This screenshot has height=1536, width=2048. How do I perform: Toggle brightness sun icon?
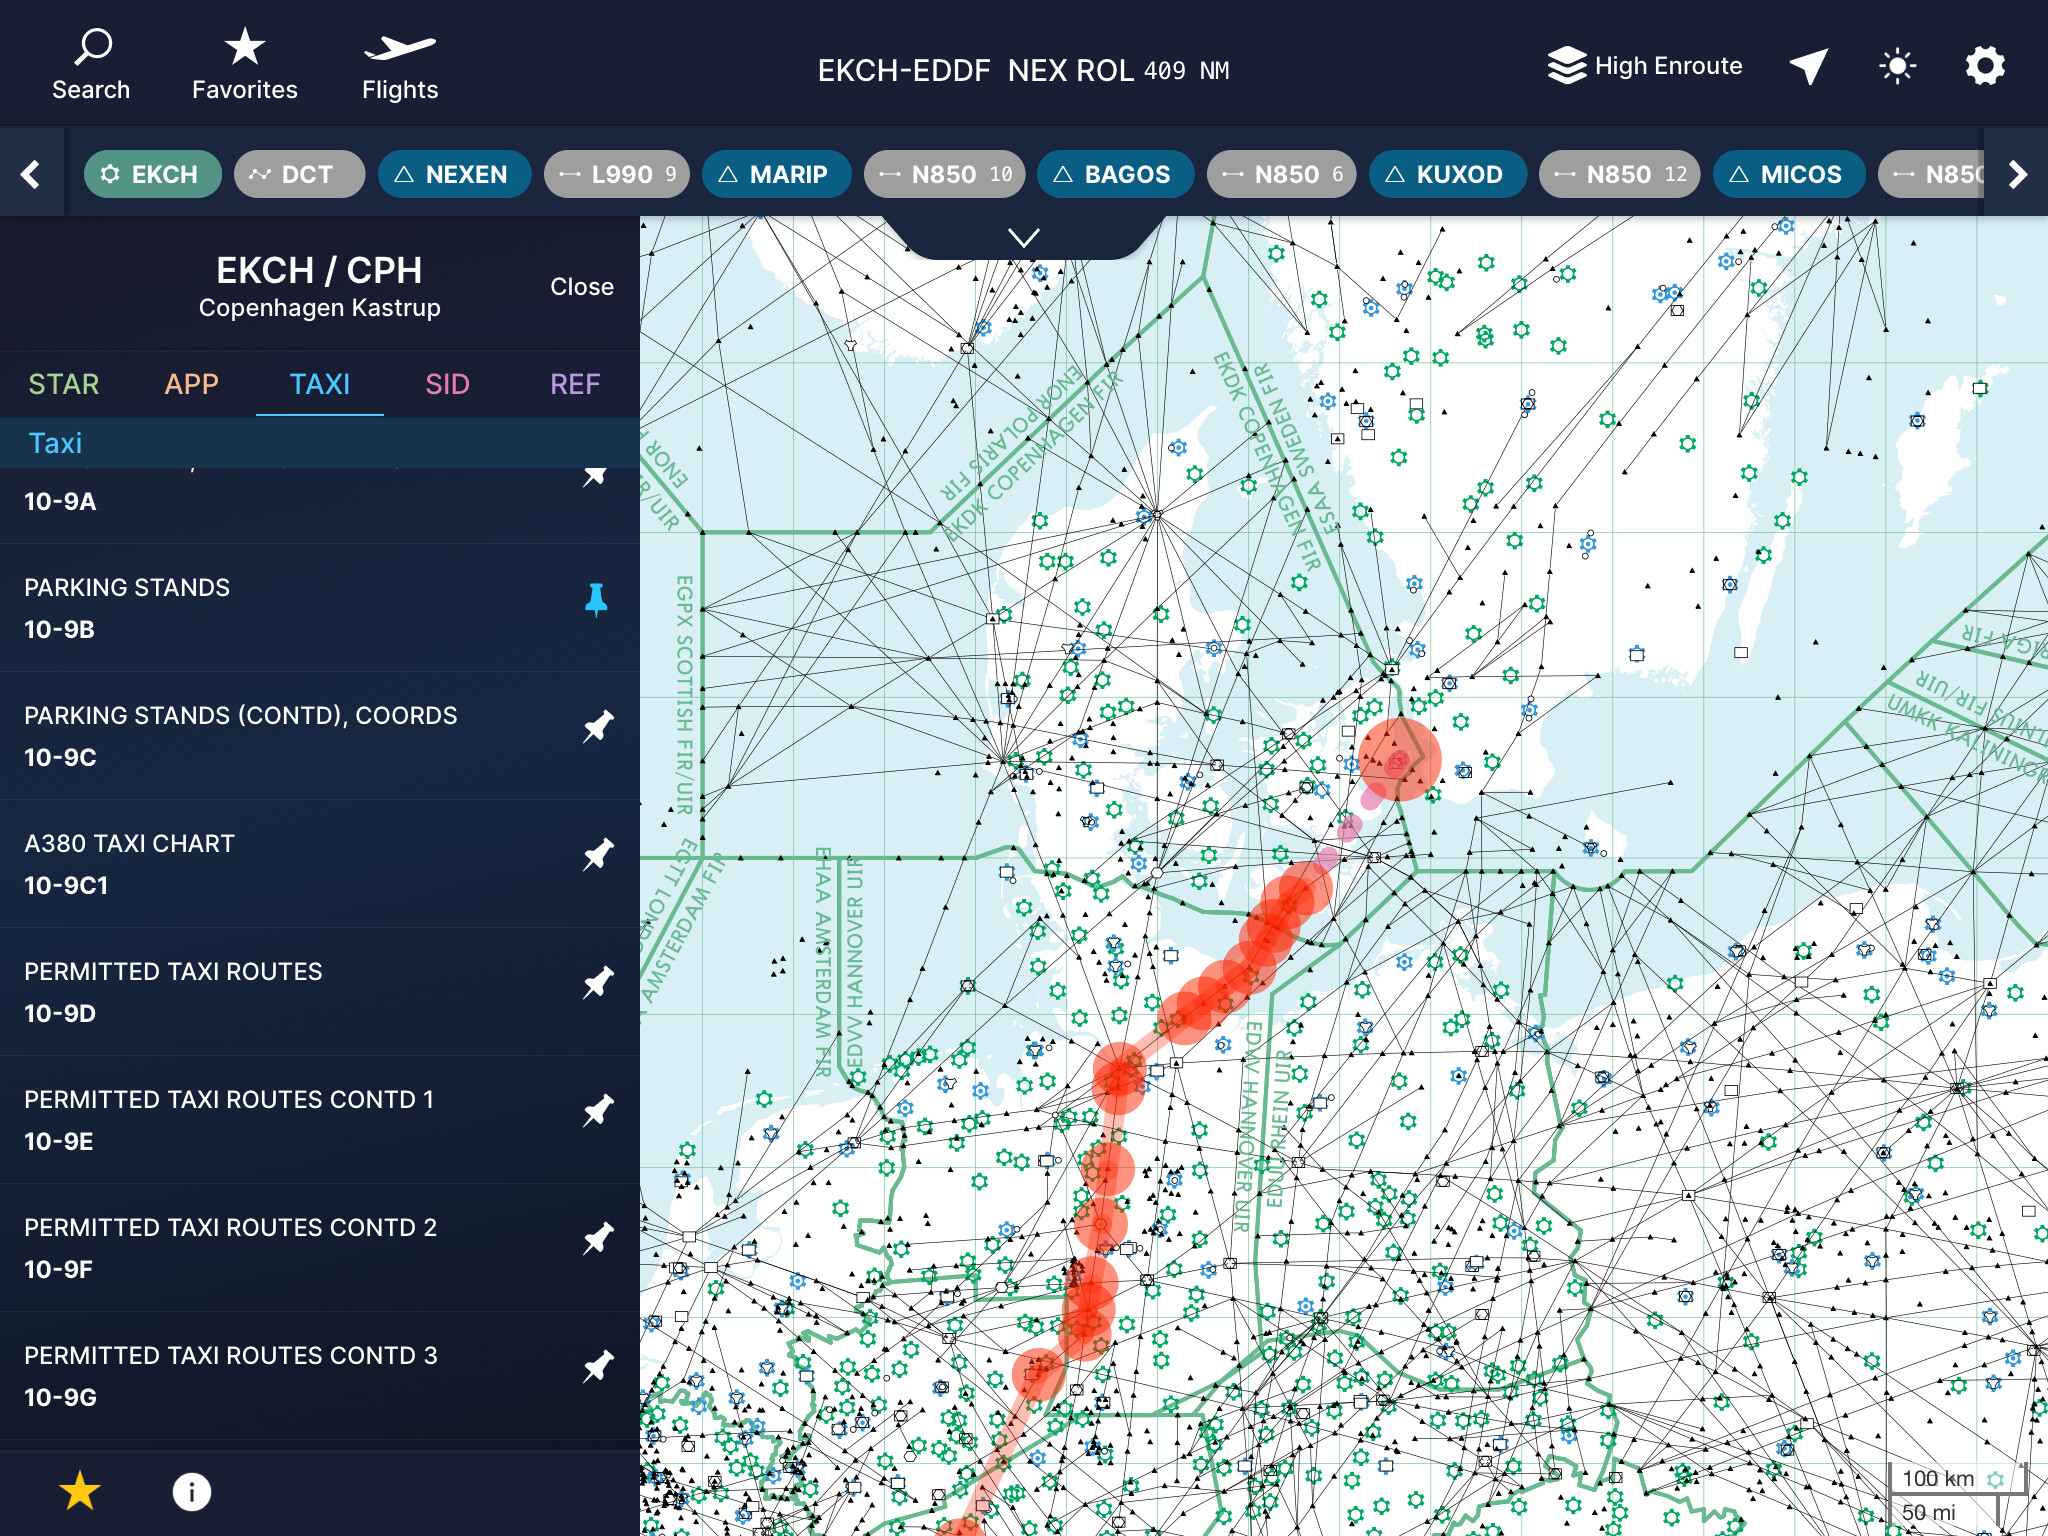(x=1897, y=66)
